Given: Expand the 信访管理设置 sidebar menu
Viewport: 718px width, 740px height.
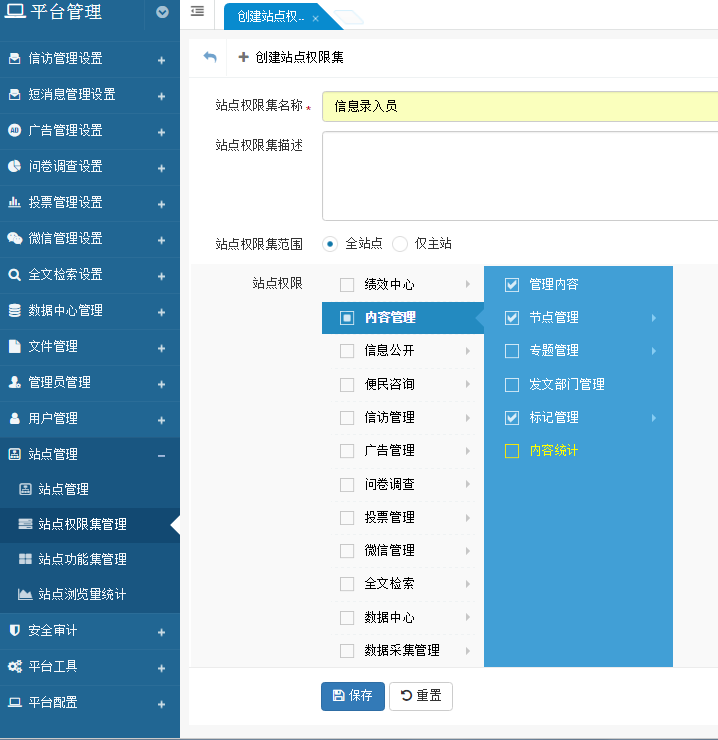Looking at the screenshot, I should click(161, 59).
